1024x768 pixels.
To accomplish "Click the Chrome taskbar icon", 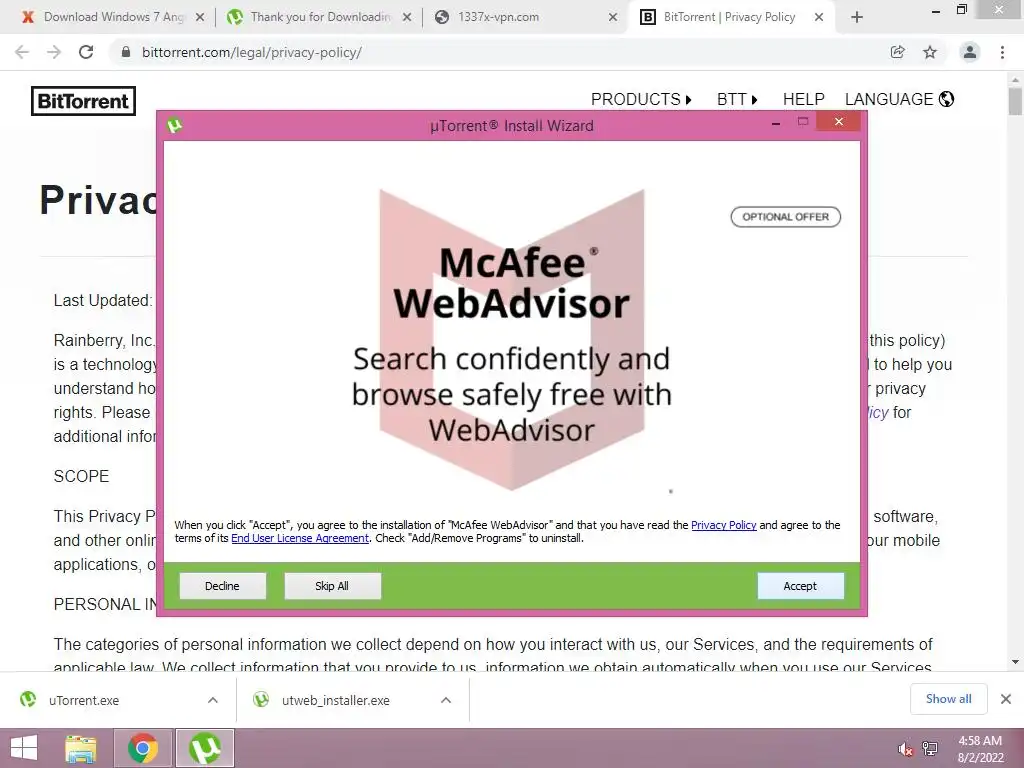I will coord(143,748).
